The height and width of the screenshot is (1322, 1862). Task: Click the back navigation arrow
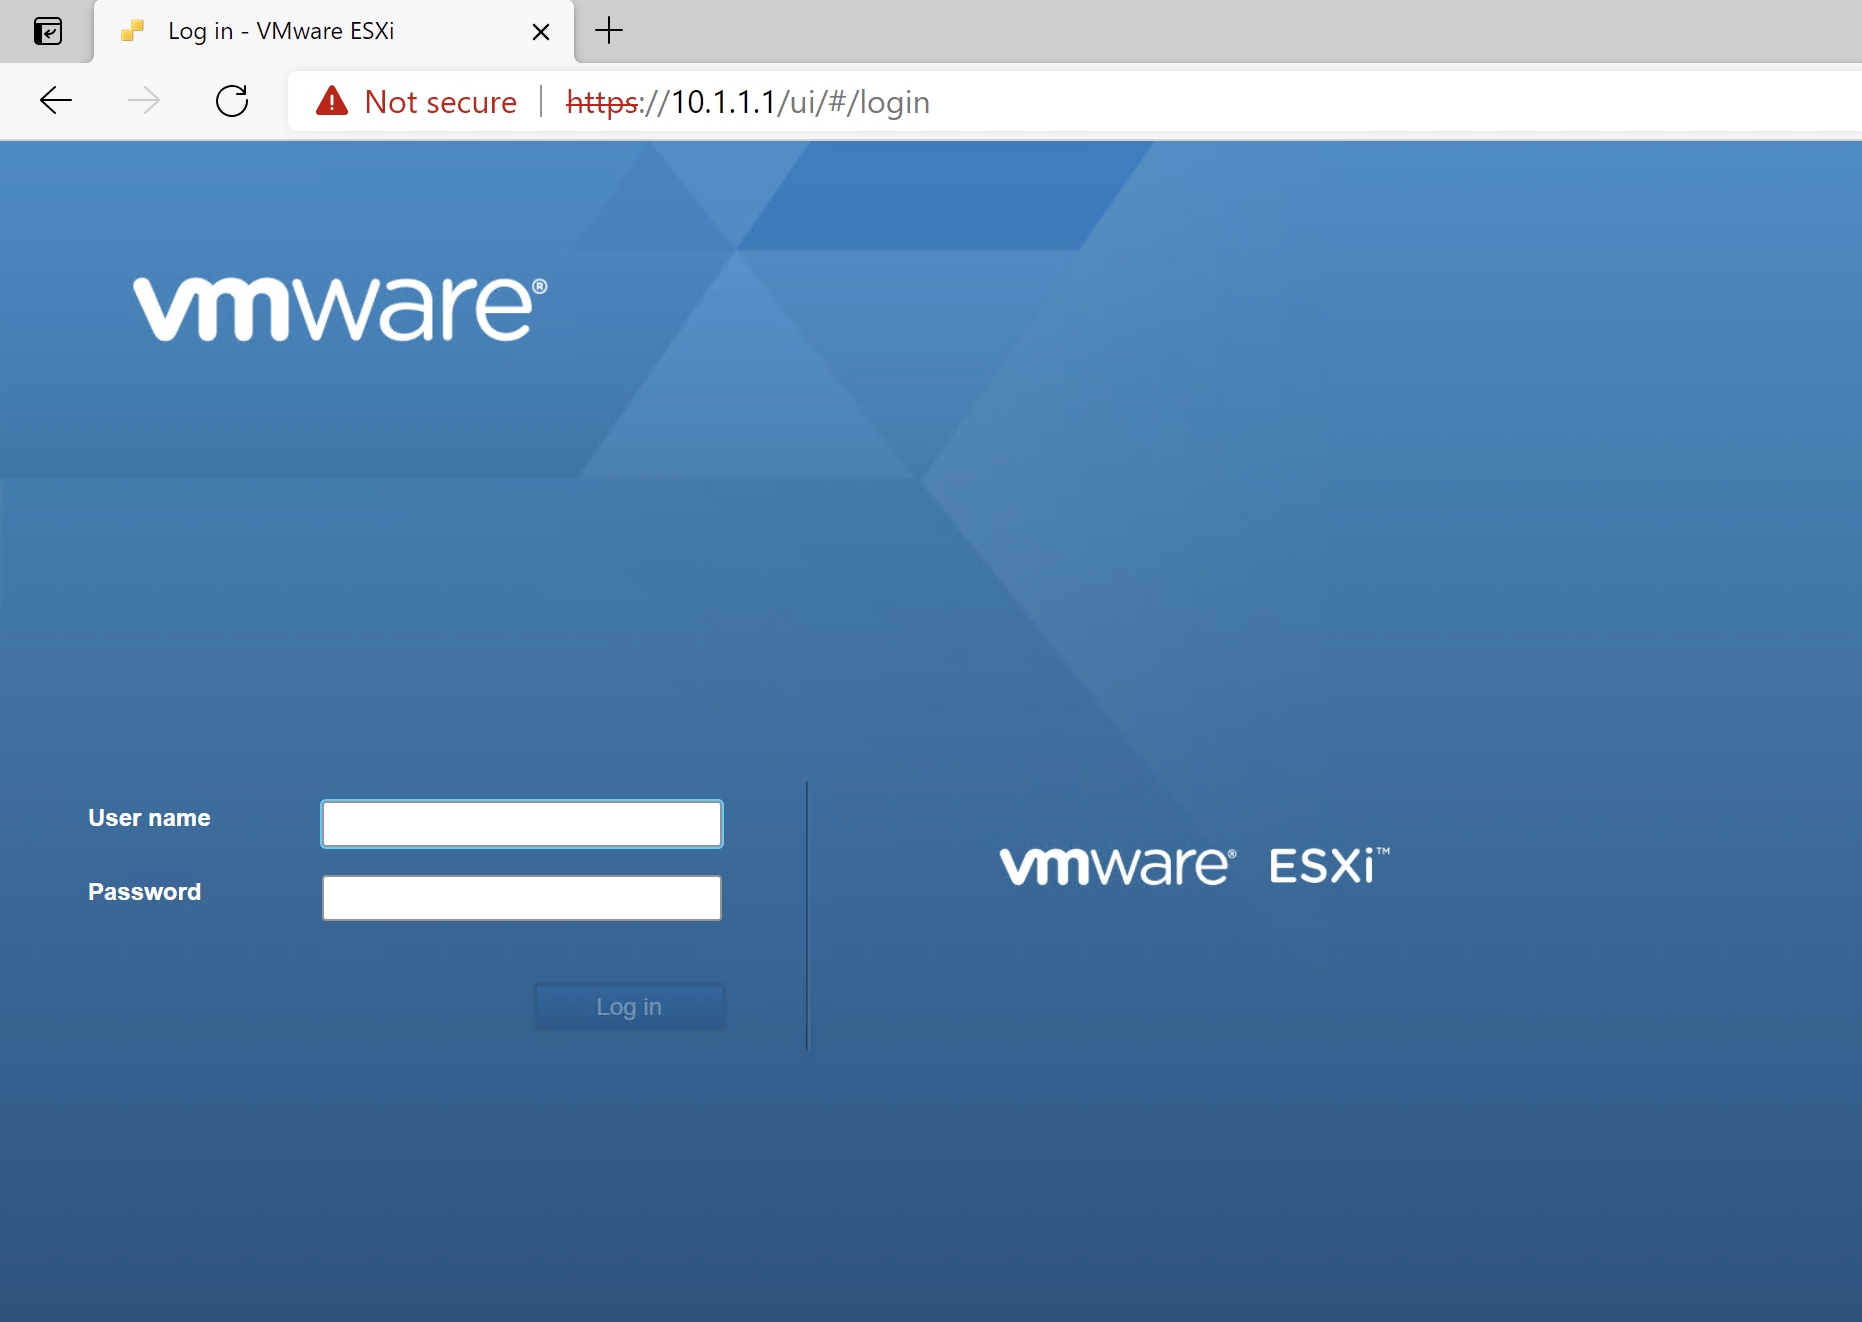(55, 100)
